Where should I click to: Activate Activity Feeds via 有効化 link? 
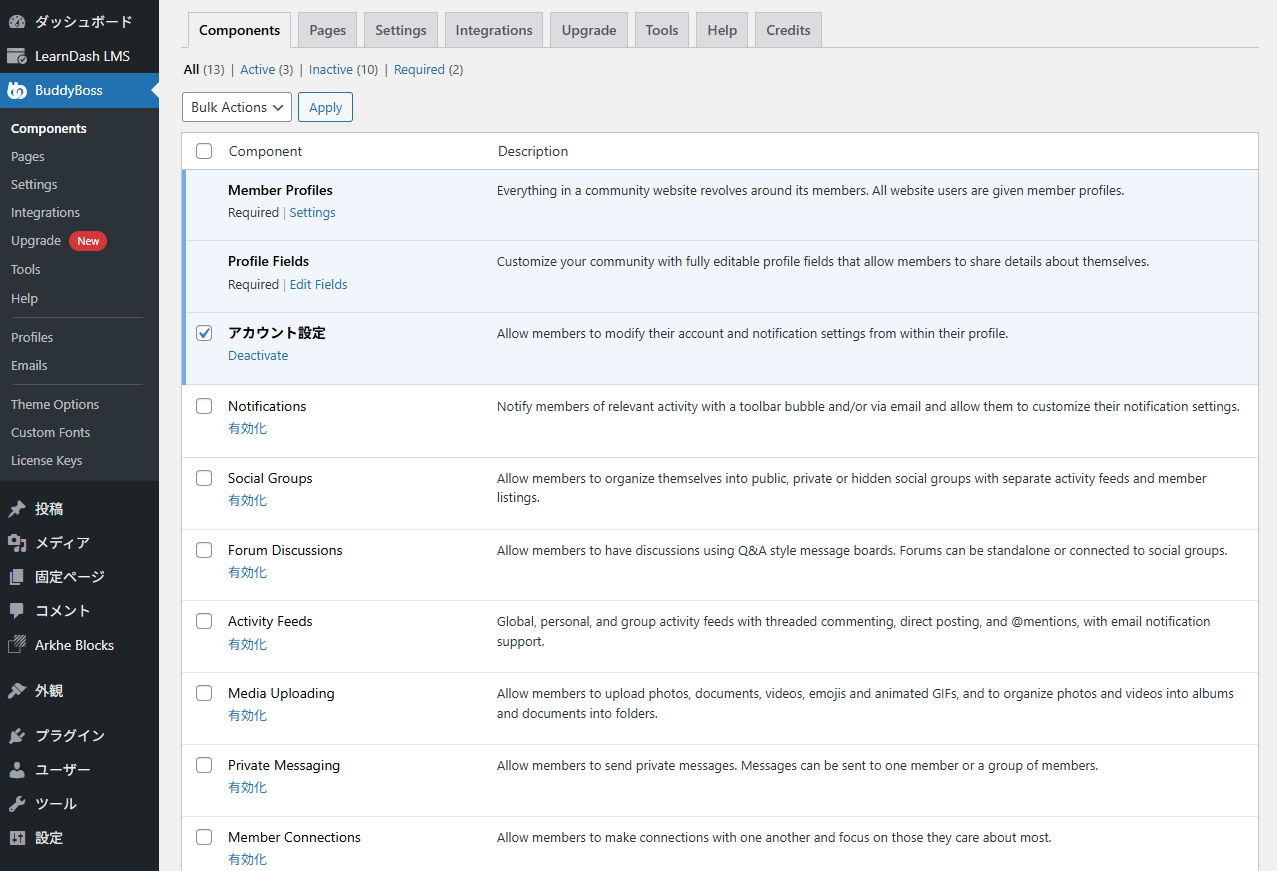coord(247,644)
